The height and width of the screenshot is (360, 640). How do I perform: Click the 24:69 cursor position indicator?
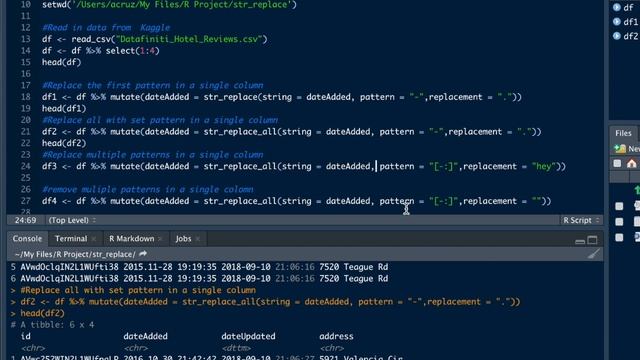(25, 220)
